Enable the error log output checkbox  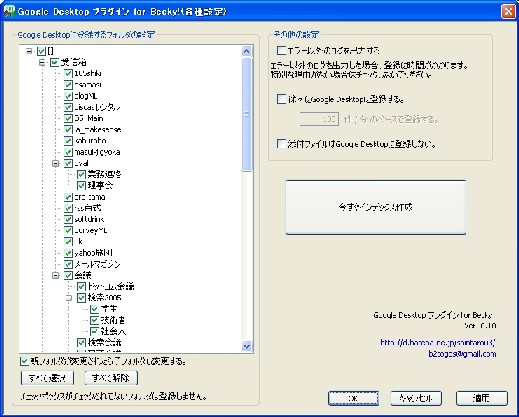(281, 51)
